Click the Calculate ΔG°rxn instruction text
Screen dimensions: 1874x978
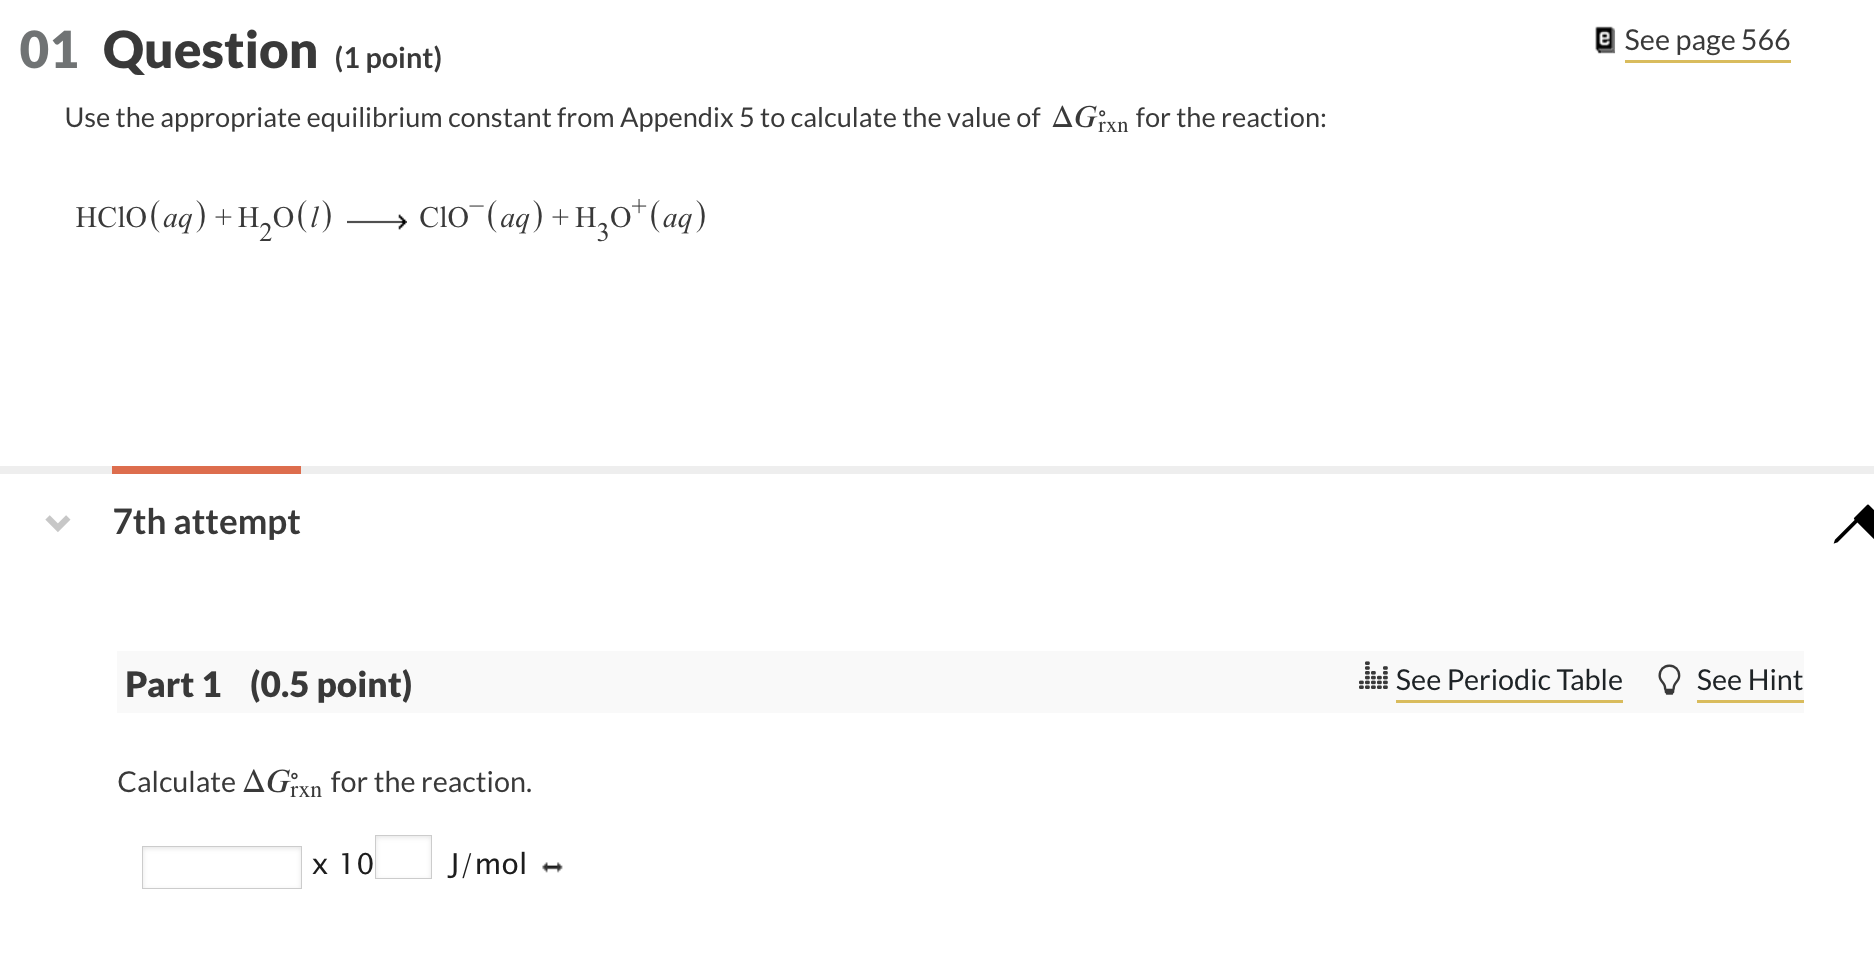point(323,782)
